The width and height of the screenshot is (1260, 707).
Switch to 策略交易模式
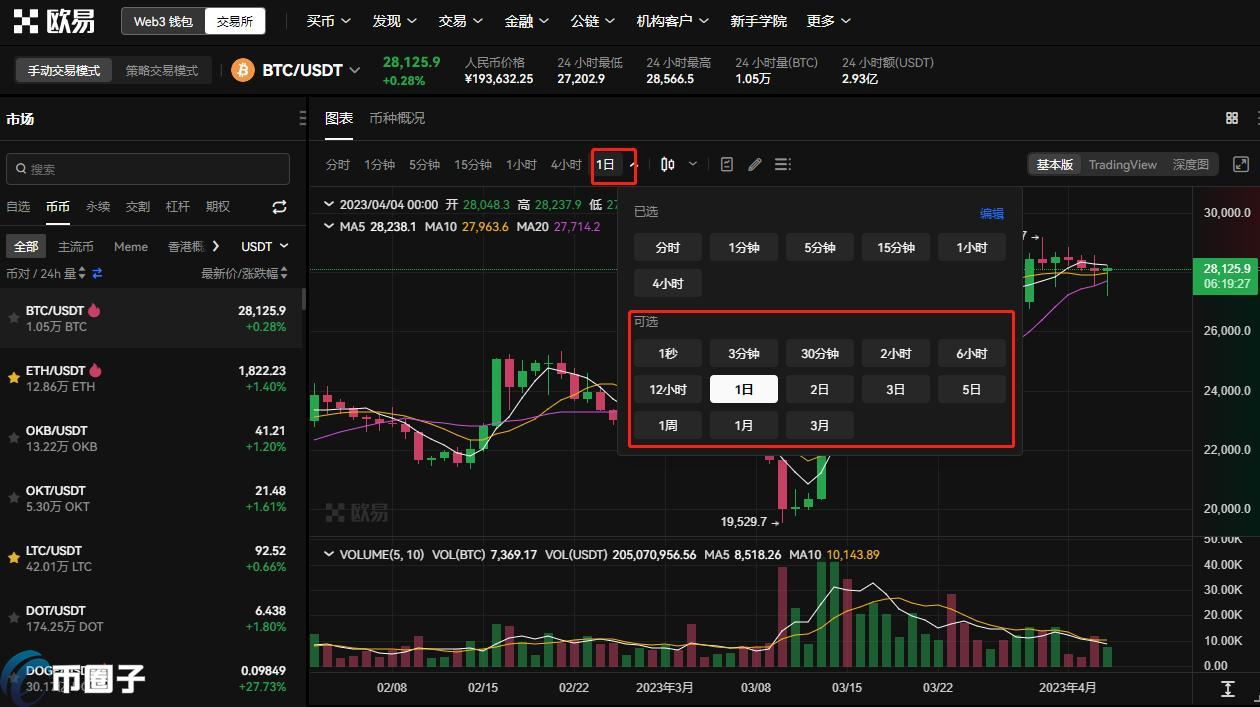coord(162,71)
